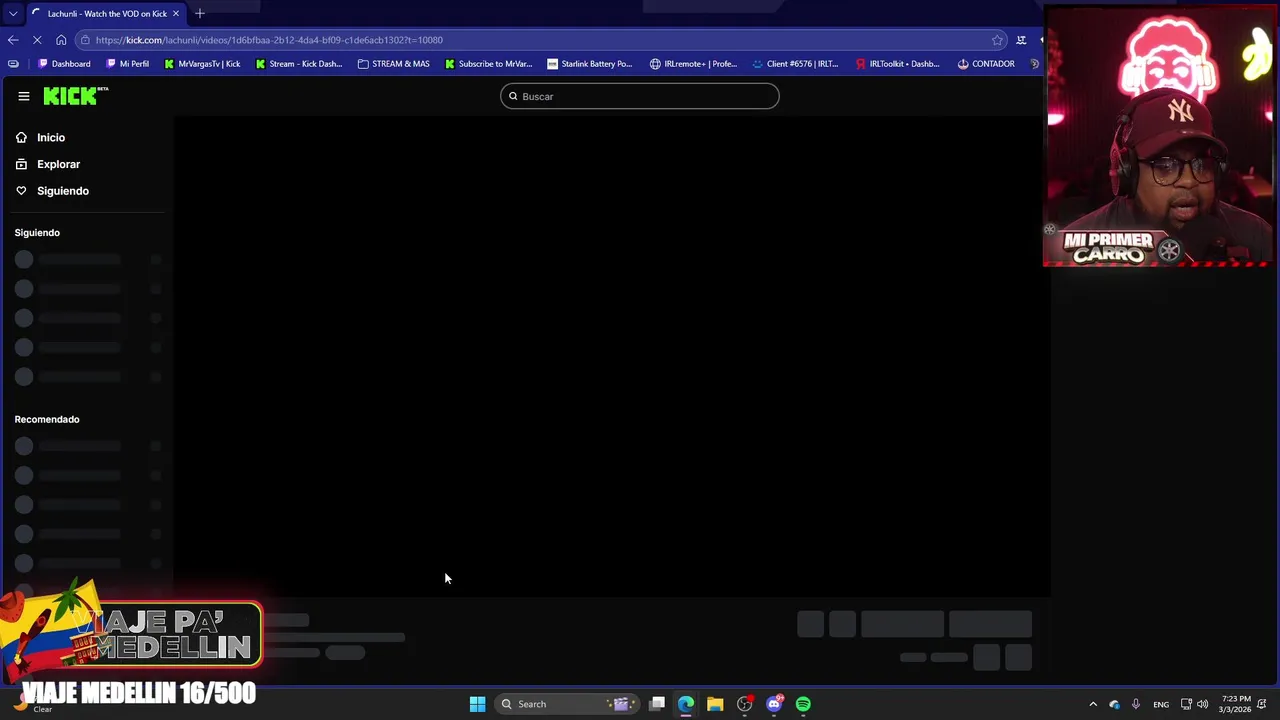
Task: Click the URL address bar
Action: (540, 40)
